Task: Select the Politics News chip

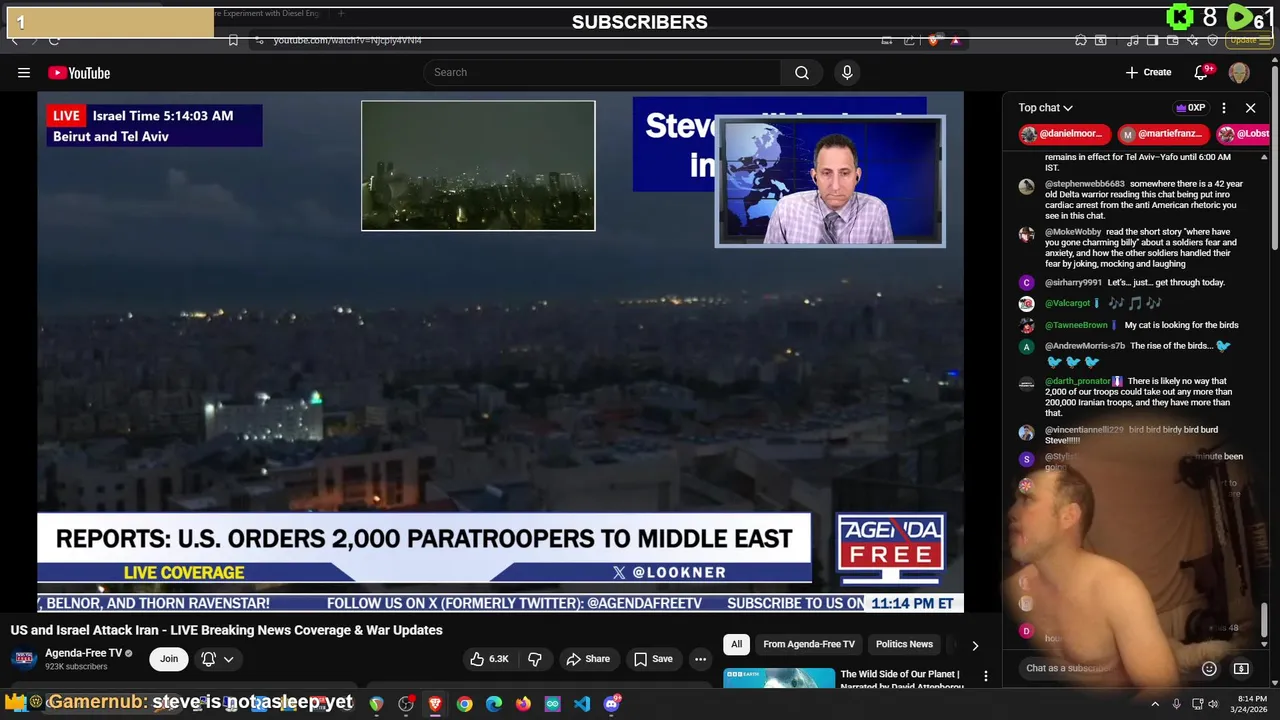Action: tap(904, 644)
